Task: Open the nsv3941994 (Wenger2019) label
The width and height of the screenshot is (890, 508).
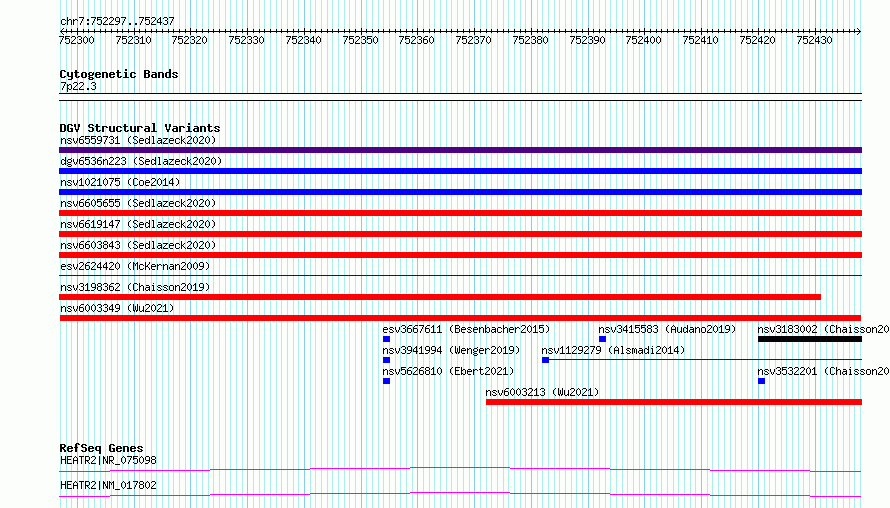Action: [451, 350]
